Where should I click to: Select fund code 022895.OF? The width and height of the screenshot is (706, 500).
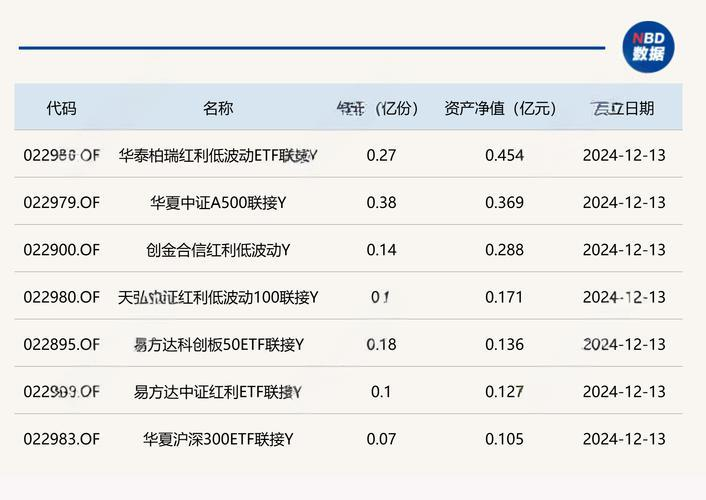[x=62, y=344]
